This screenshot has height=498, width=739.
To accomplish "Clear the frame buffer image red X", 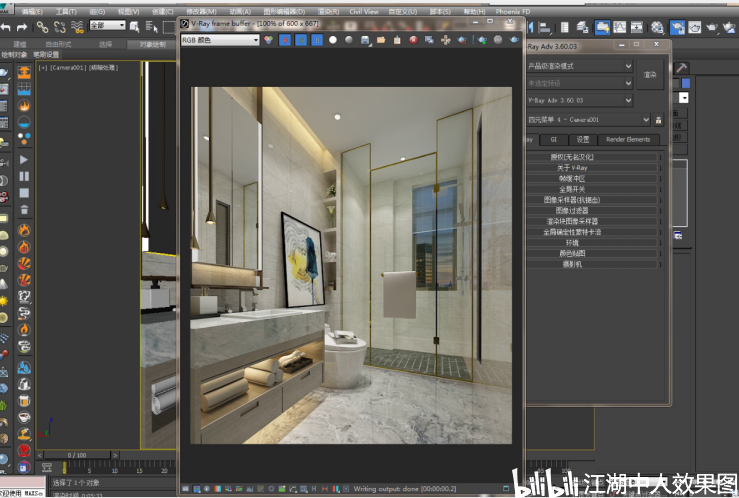I will coord(413,40).
